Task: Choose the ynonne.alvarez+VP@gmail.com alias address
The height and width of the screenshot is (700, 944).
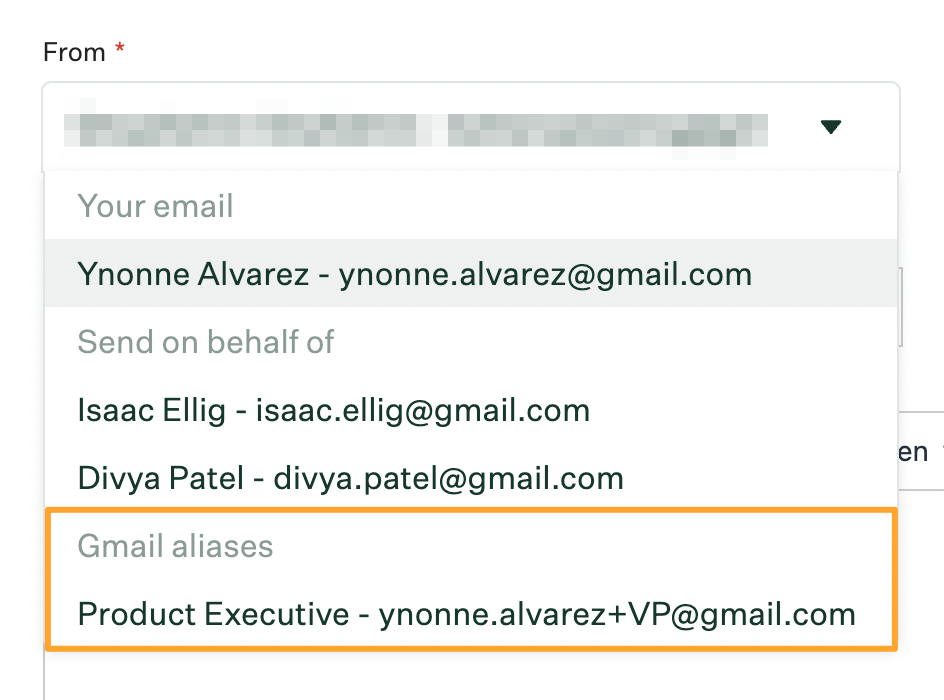Action: [617, 615]
